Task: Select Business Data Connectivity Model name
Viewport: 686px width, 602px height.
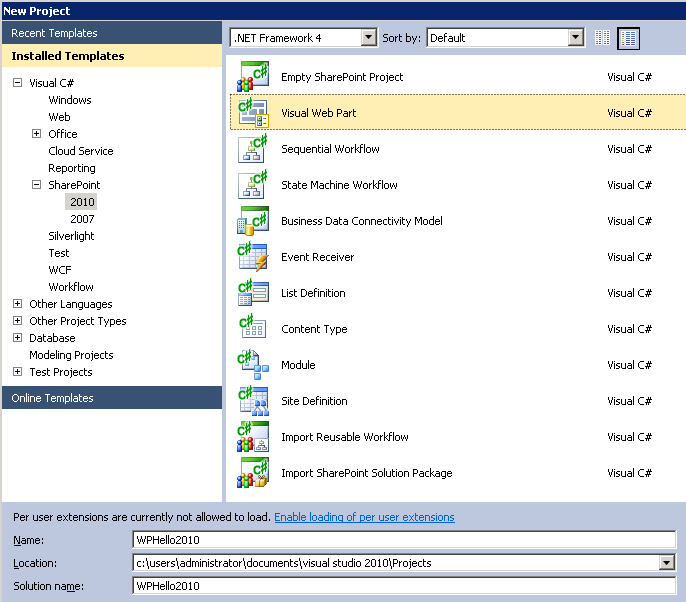Action: click(362, 221)
